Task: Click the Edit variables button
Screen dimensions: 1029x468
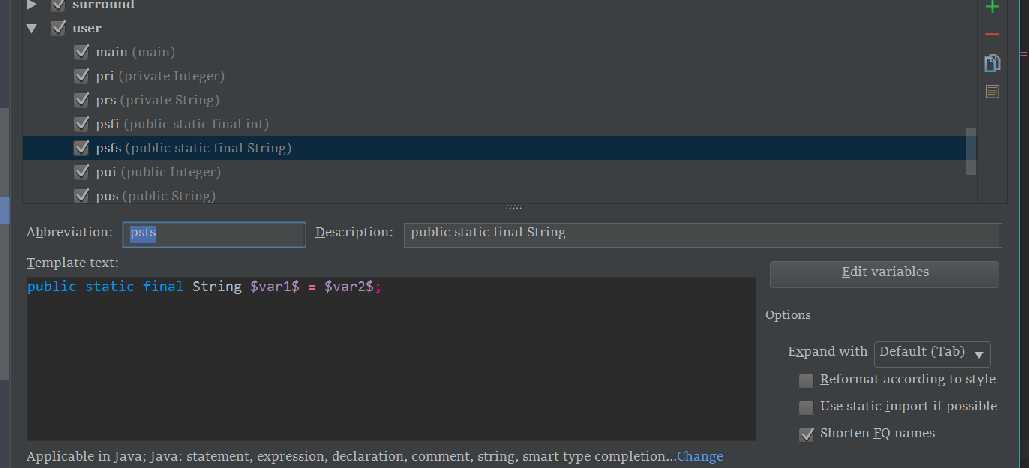Action: 884,274
